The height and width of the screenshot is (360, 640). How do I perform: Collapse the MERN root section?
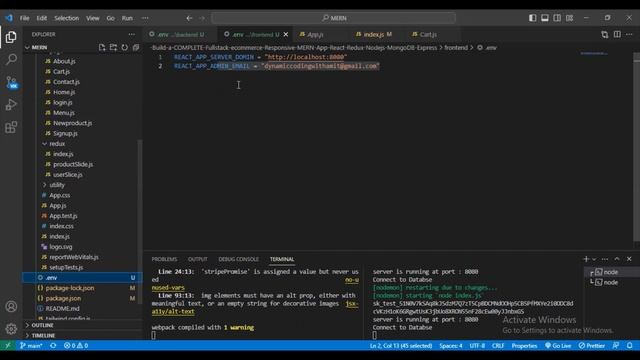pyautogui.click(x=39, y=47)
